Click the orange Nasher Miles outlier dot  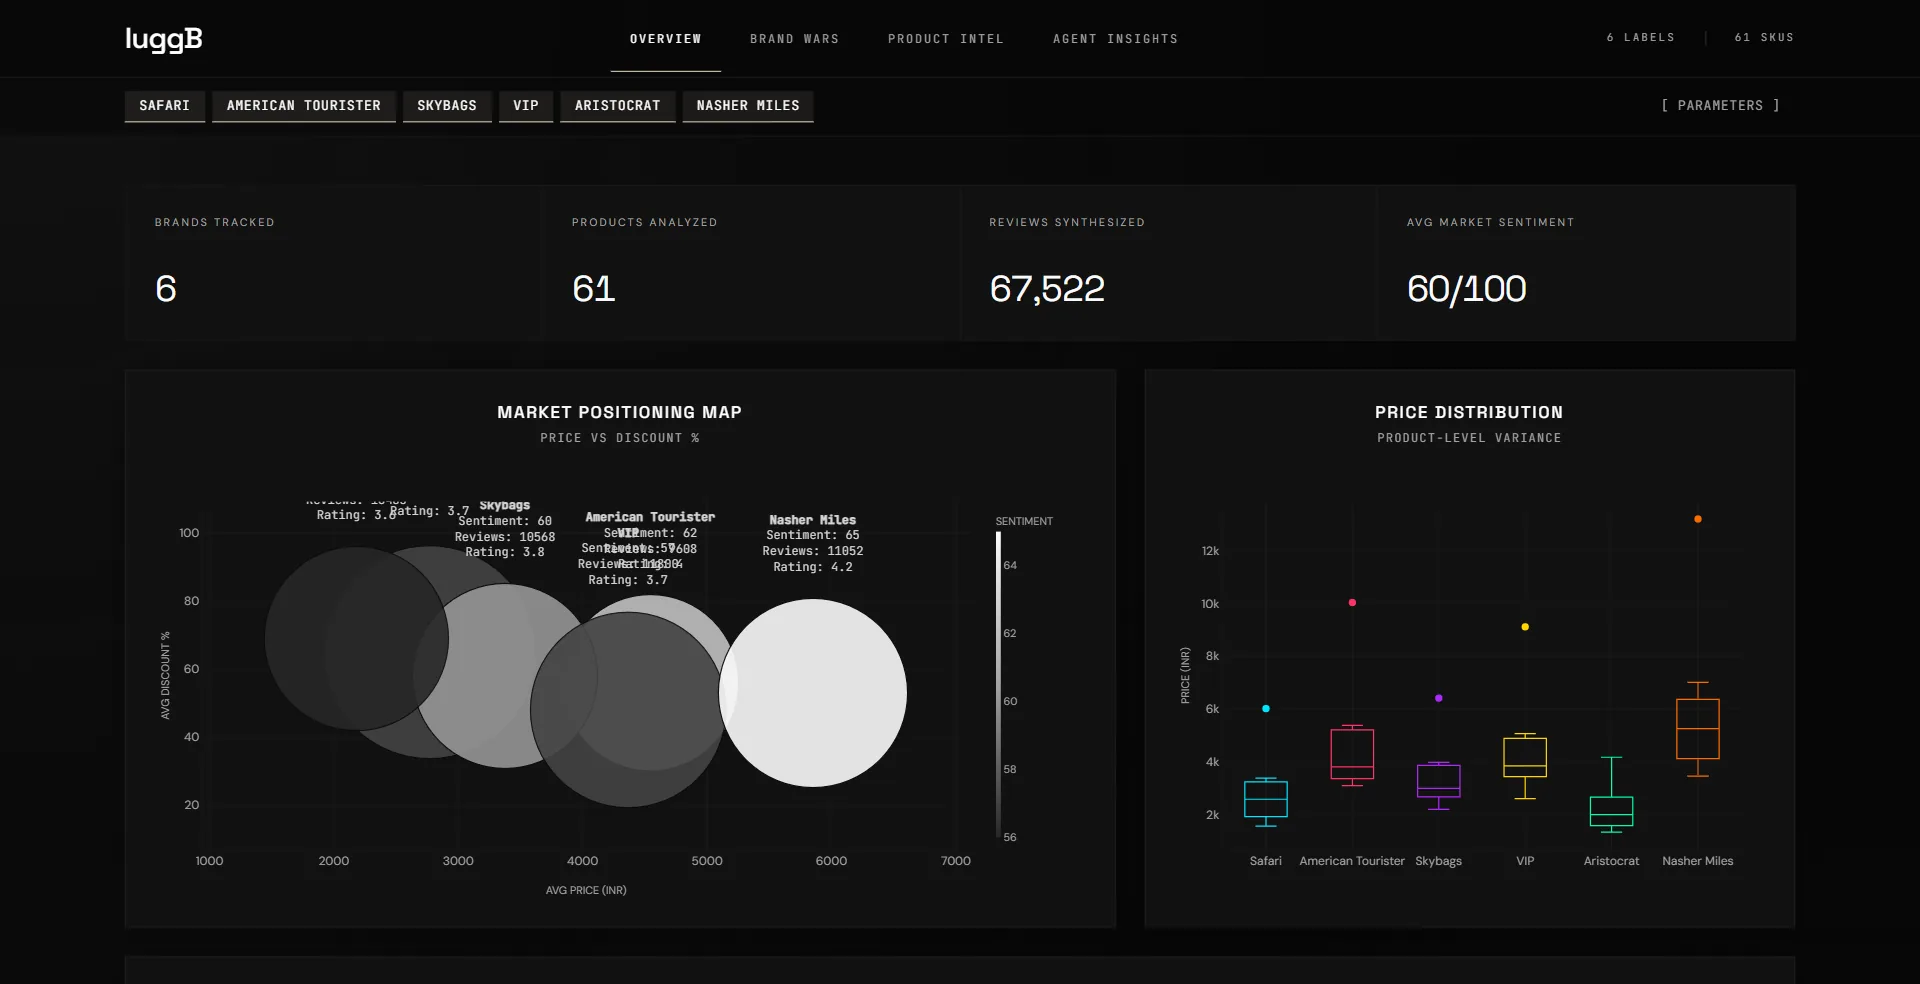click(1698, 519)
